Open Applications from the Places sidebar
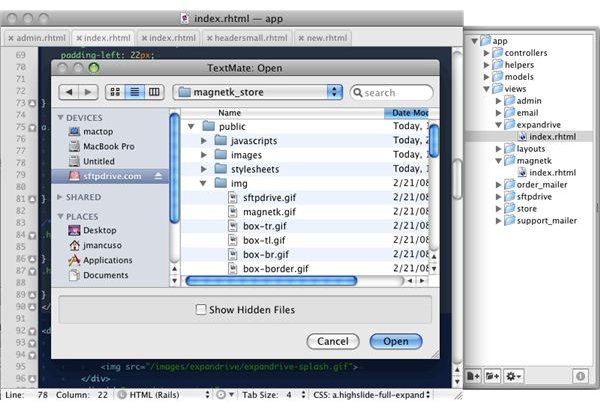Image resolution: width=600 pixels, height=402 pixels. (x=108, y=260)
